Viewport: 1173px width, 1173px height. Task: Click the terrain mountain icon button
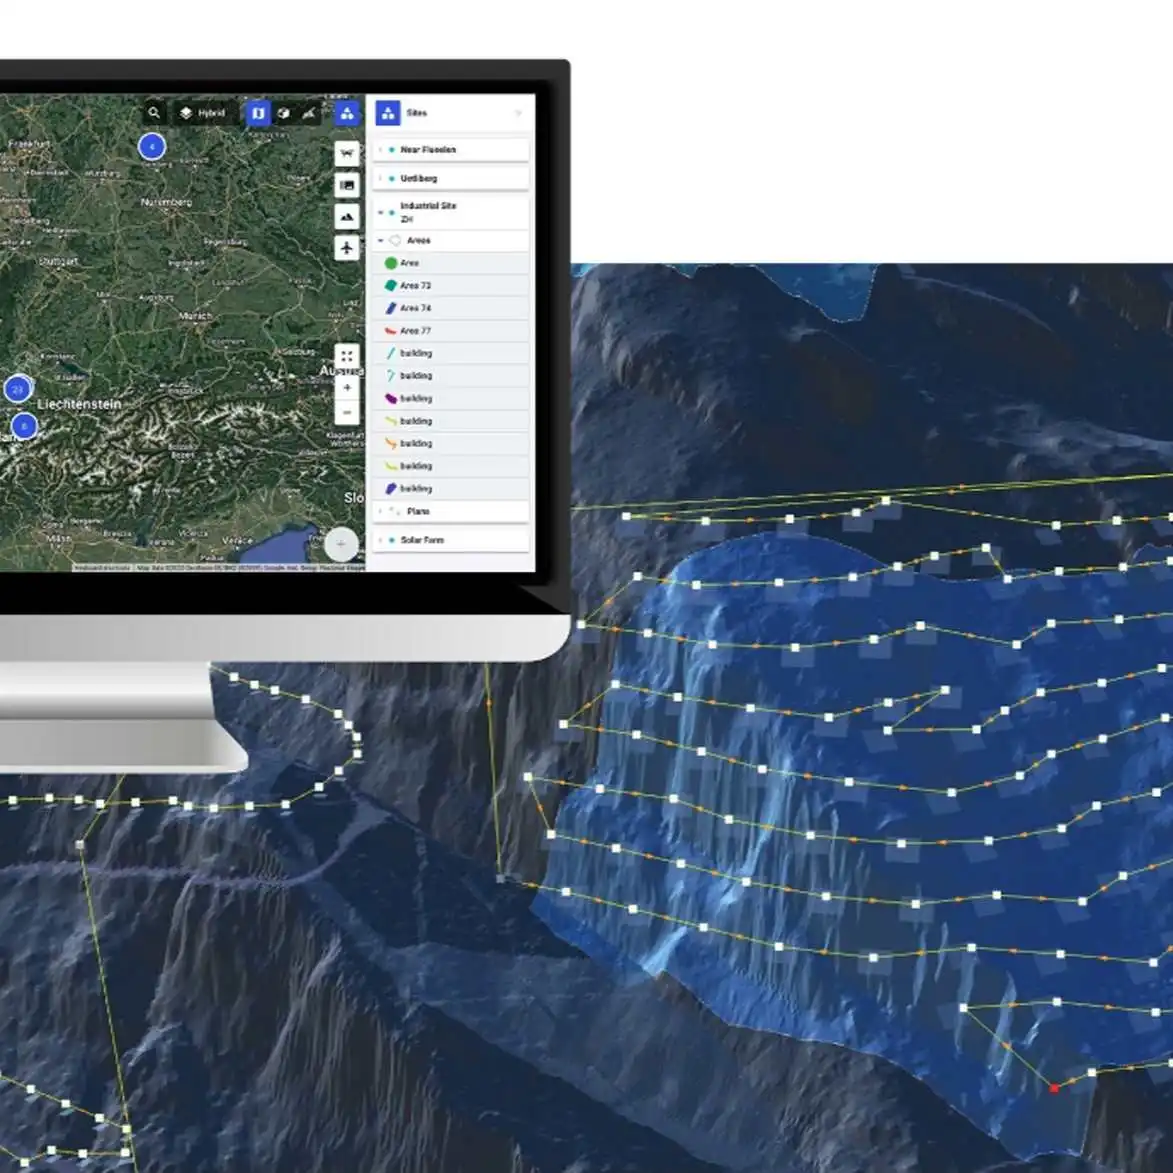[x=347, y=216]
